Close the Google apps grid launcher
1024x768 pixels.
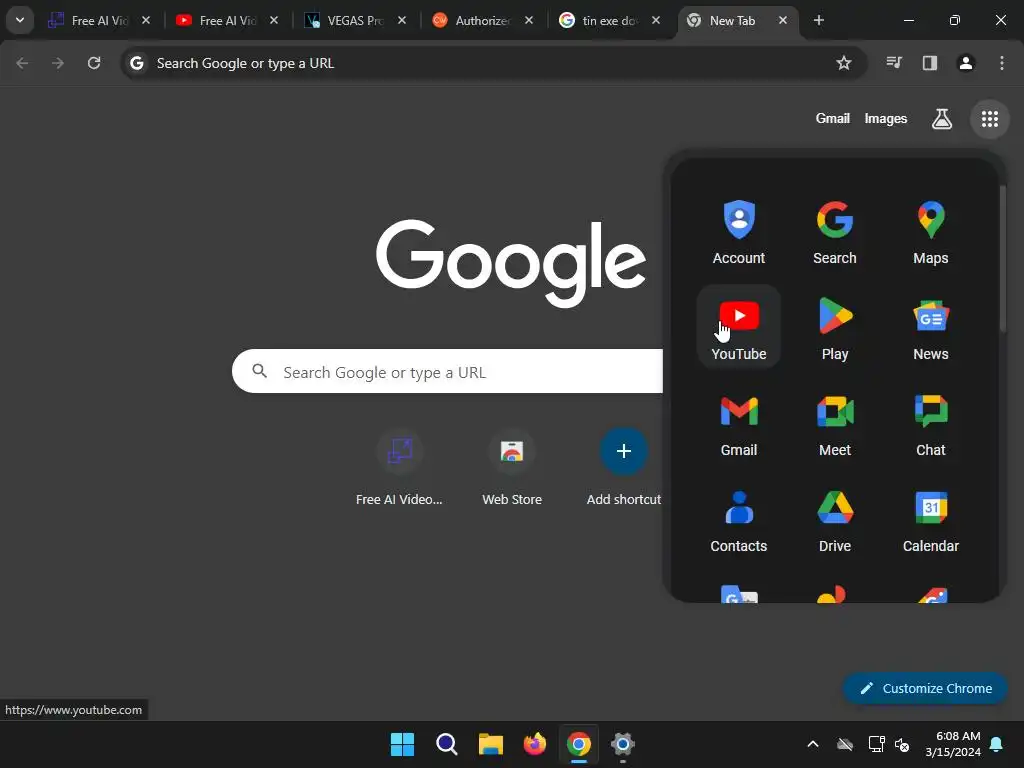tap(989, 119)
